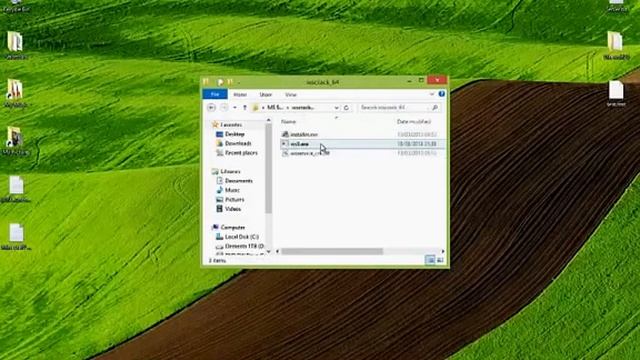Switch to the Home ribbon tab
This screenshot has height=360, width=640.
click(x=240, y=95)
